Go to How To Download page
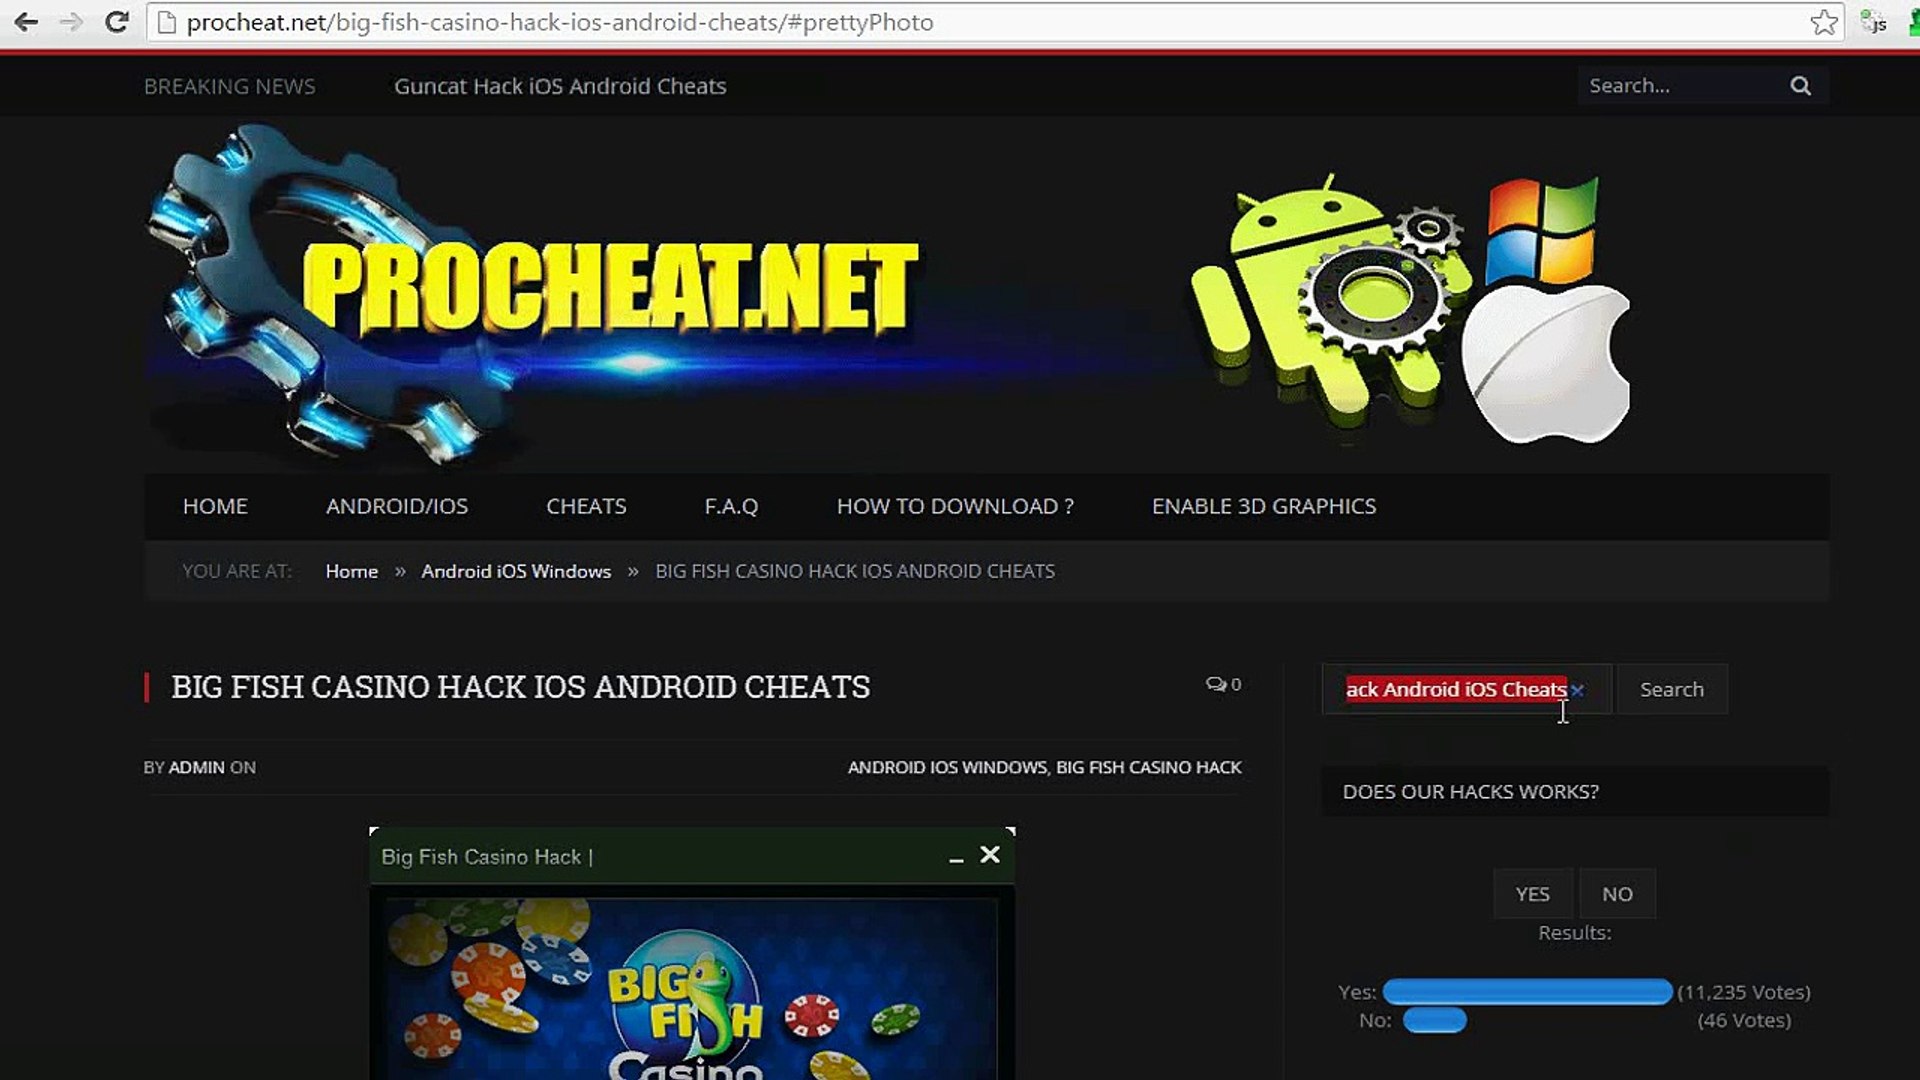 955,506
